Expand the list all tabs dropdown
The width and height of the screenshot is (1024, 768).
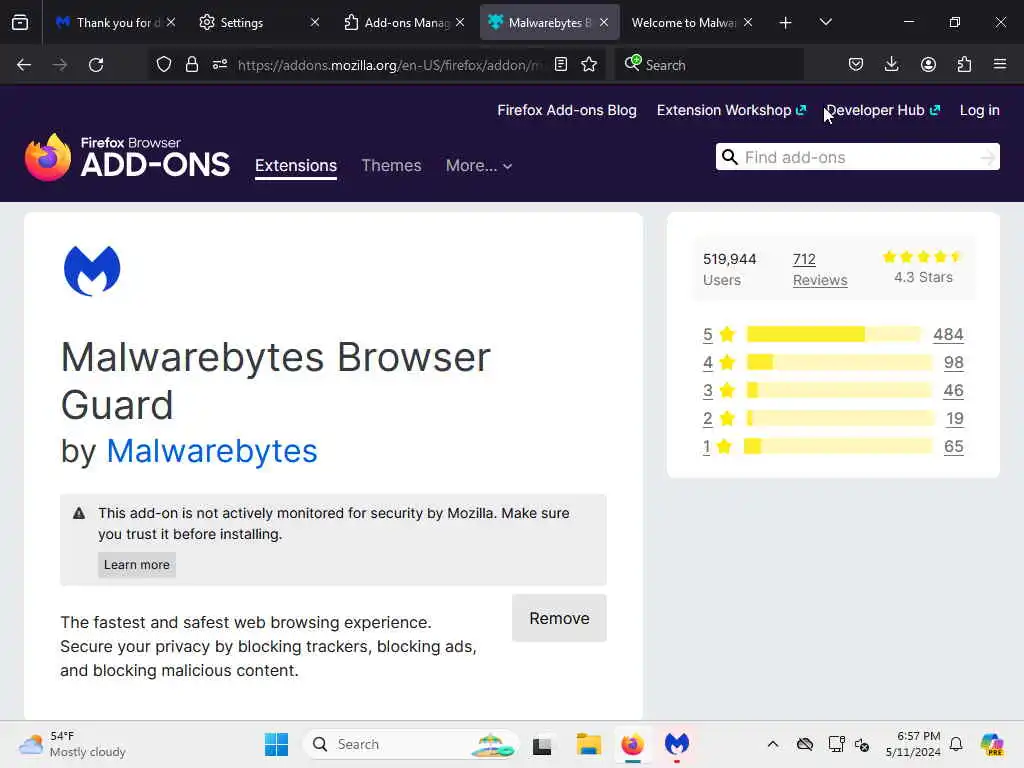tap(825, 23)
